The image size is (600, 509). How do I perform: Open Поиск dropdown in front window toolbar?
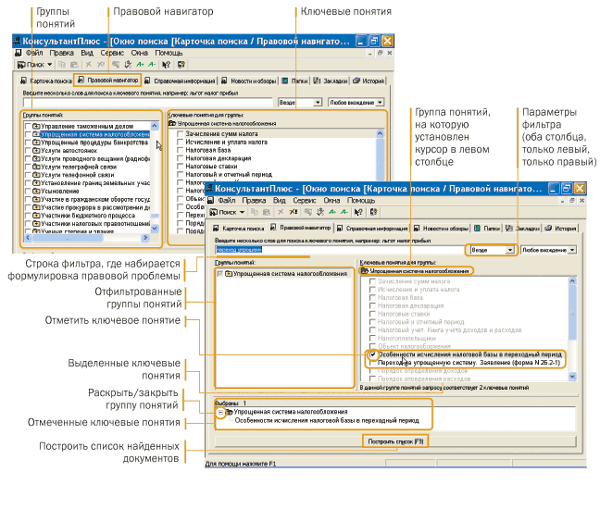click(x=242, y=212)
